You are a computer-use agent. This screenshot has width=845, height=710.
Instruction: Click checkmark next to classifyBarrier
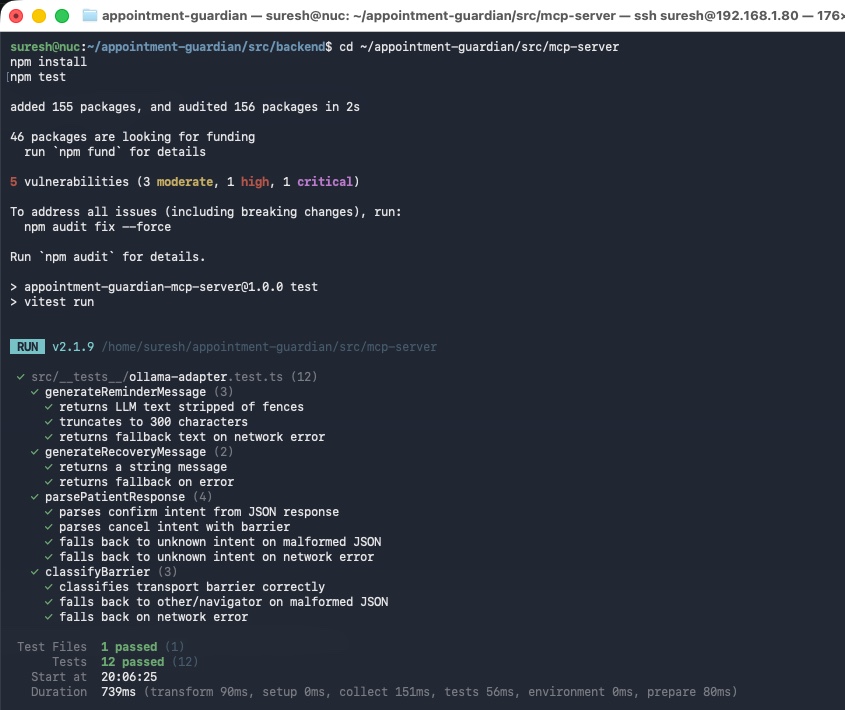[x=35, y=572]
